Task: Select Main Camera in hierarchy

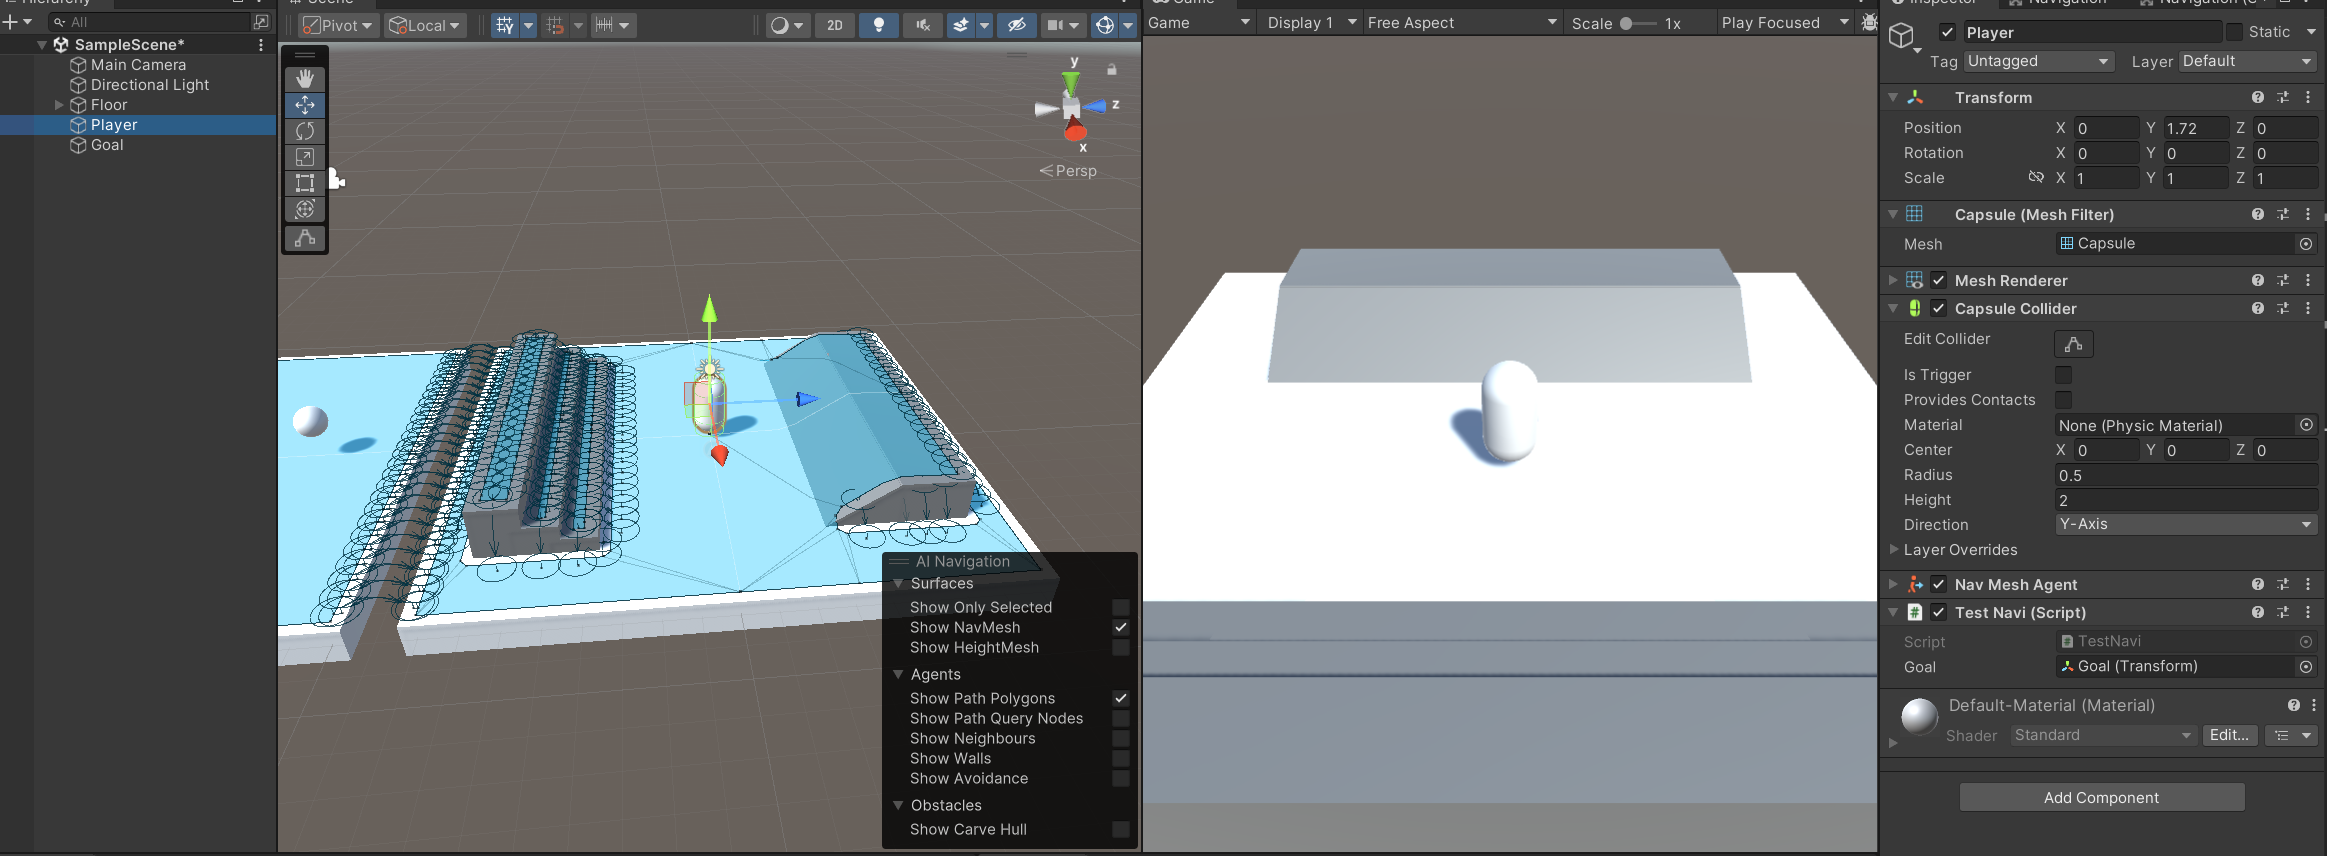Action: click(138, 65)
